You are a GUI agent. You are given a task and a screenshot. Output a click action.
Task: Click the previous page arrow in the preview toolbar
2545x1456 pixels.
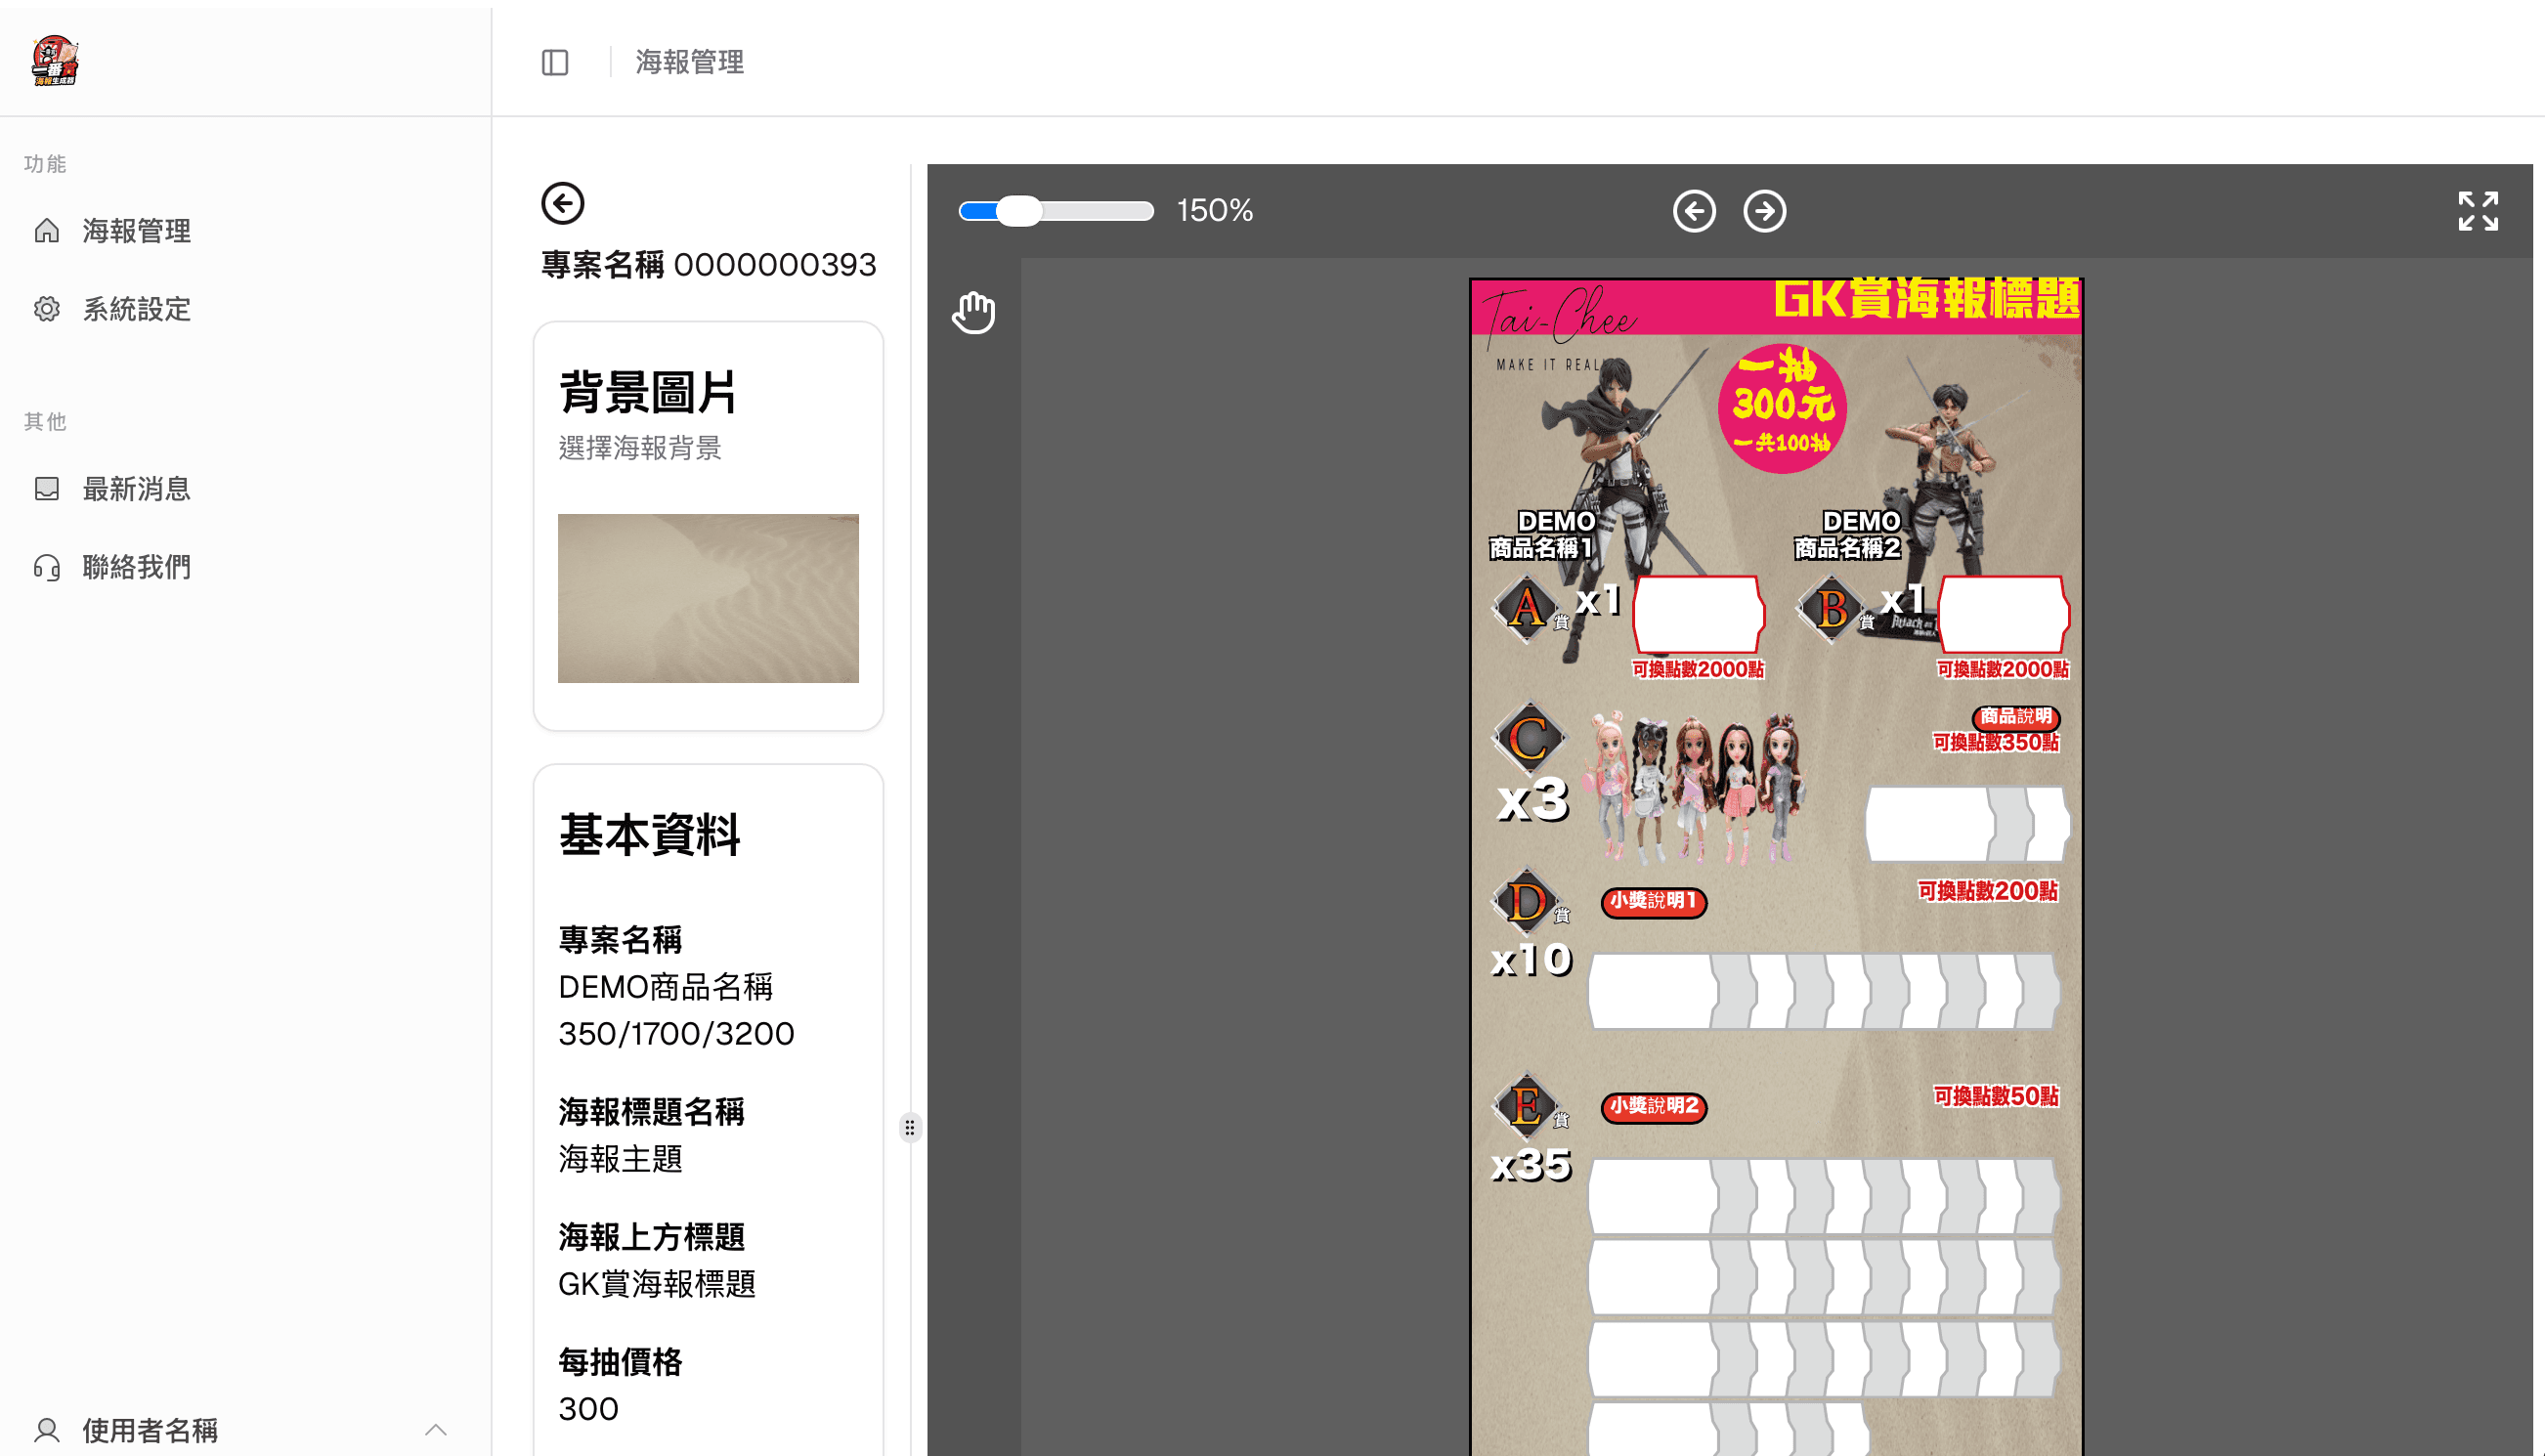[x=1694, y=211]
